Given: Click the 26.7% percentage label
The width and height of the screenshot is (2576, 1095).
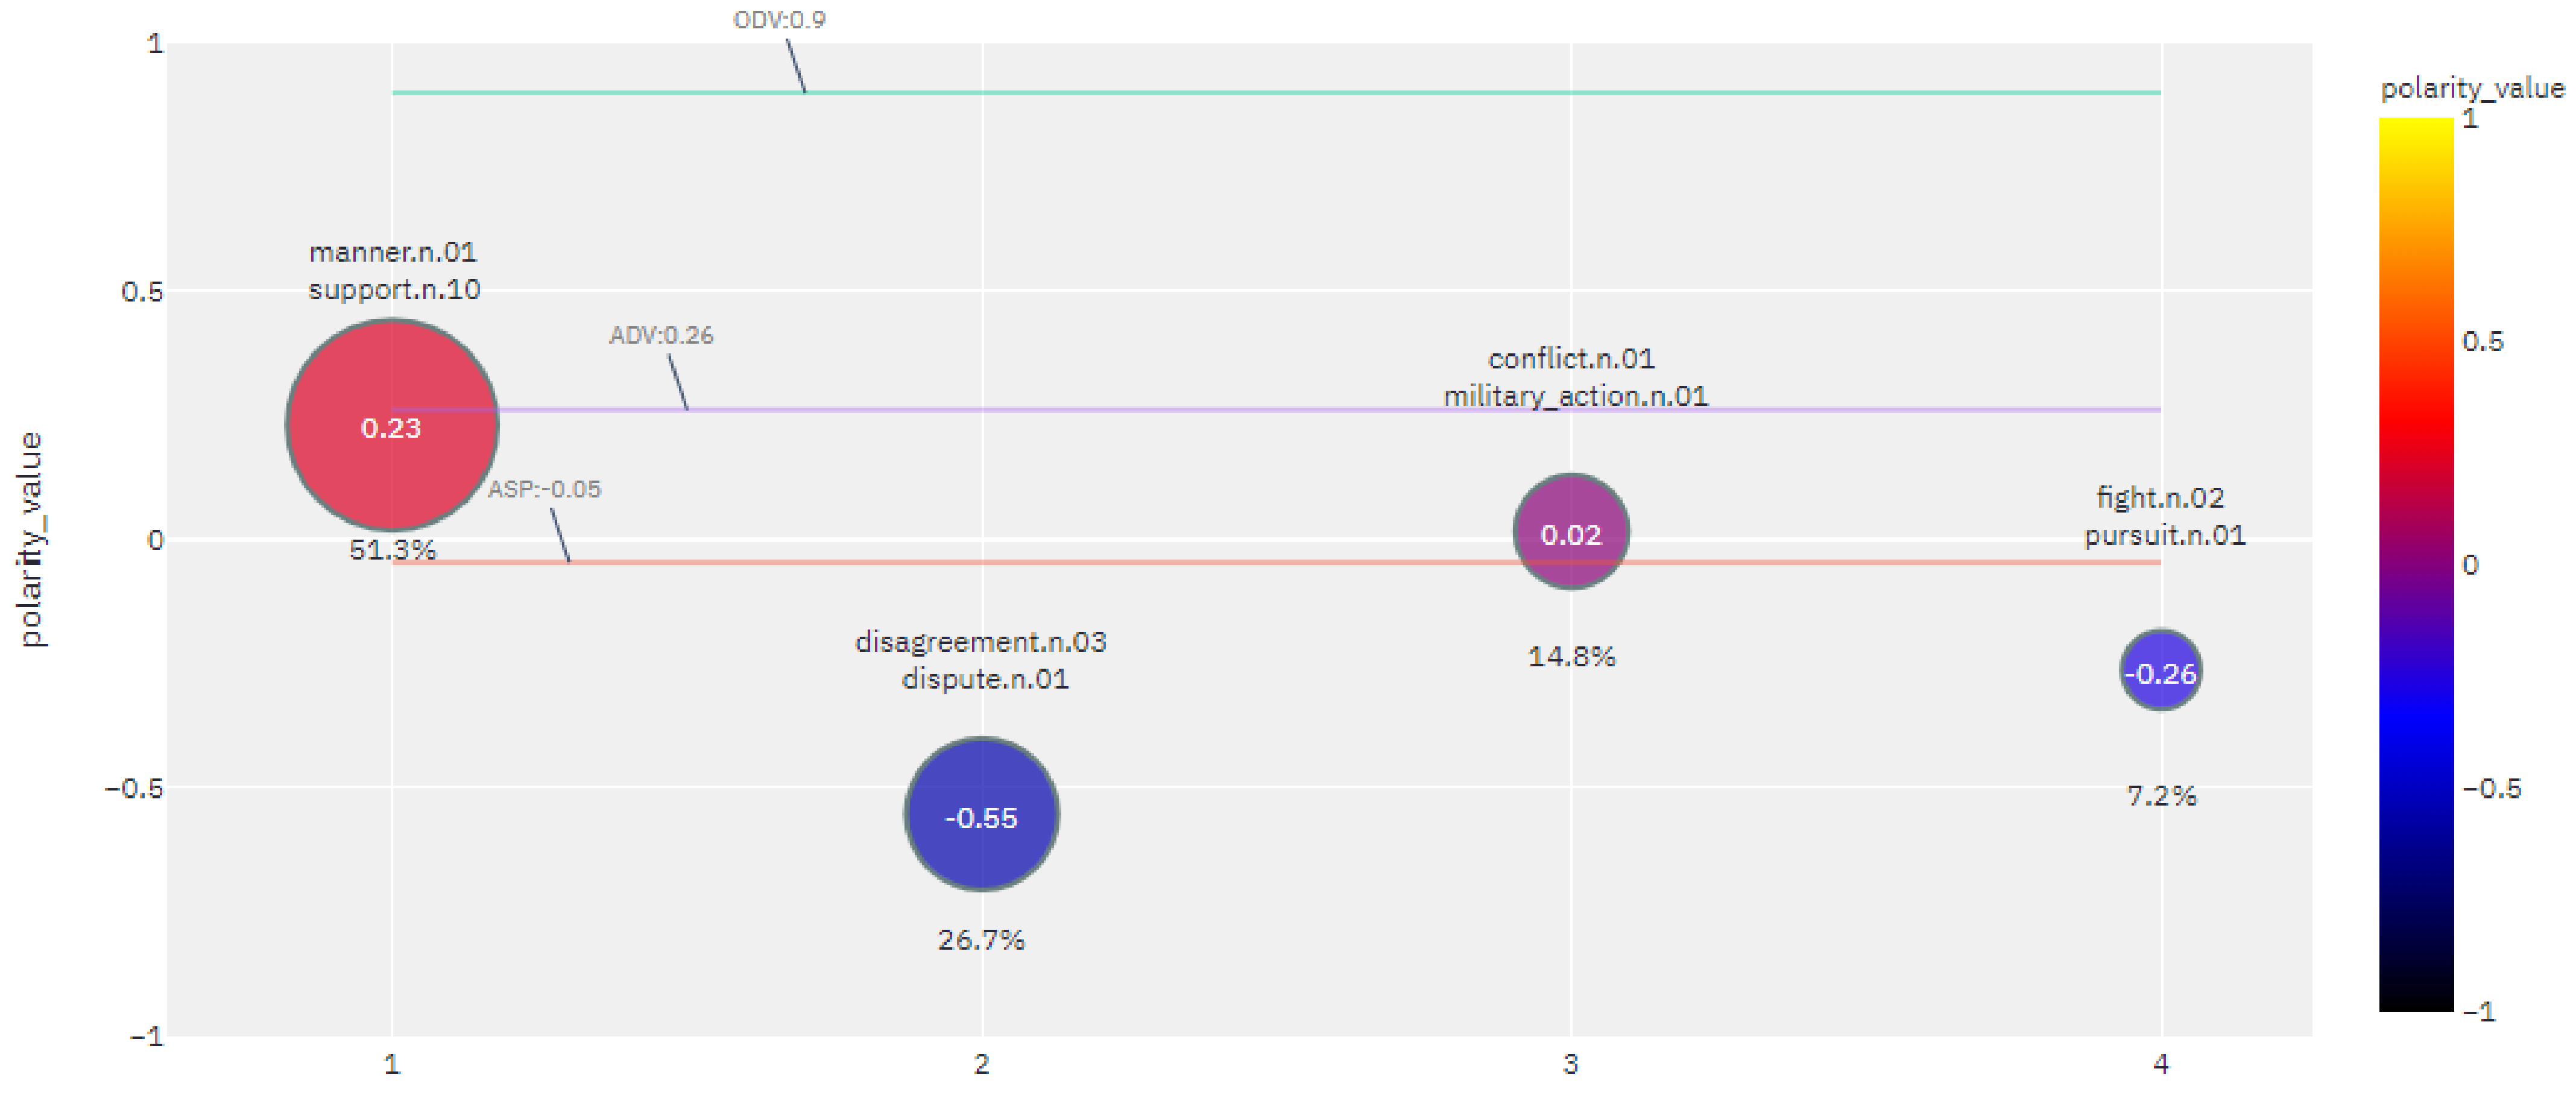Looking at the screenshot, I should click(x=981, y=940).
